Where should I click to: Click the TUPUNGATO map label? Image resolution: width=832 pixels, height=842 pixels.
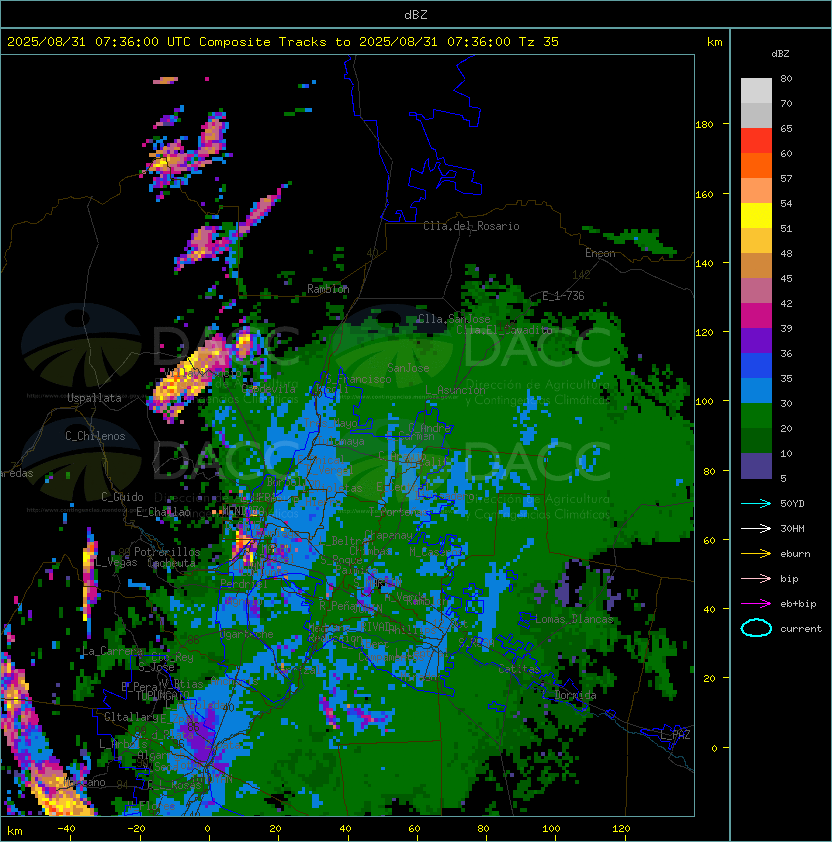tap(163, 696)
